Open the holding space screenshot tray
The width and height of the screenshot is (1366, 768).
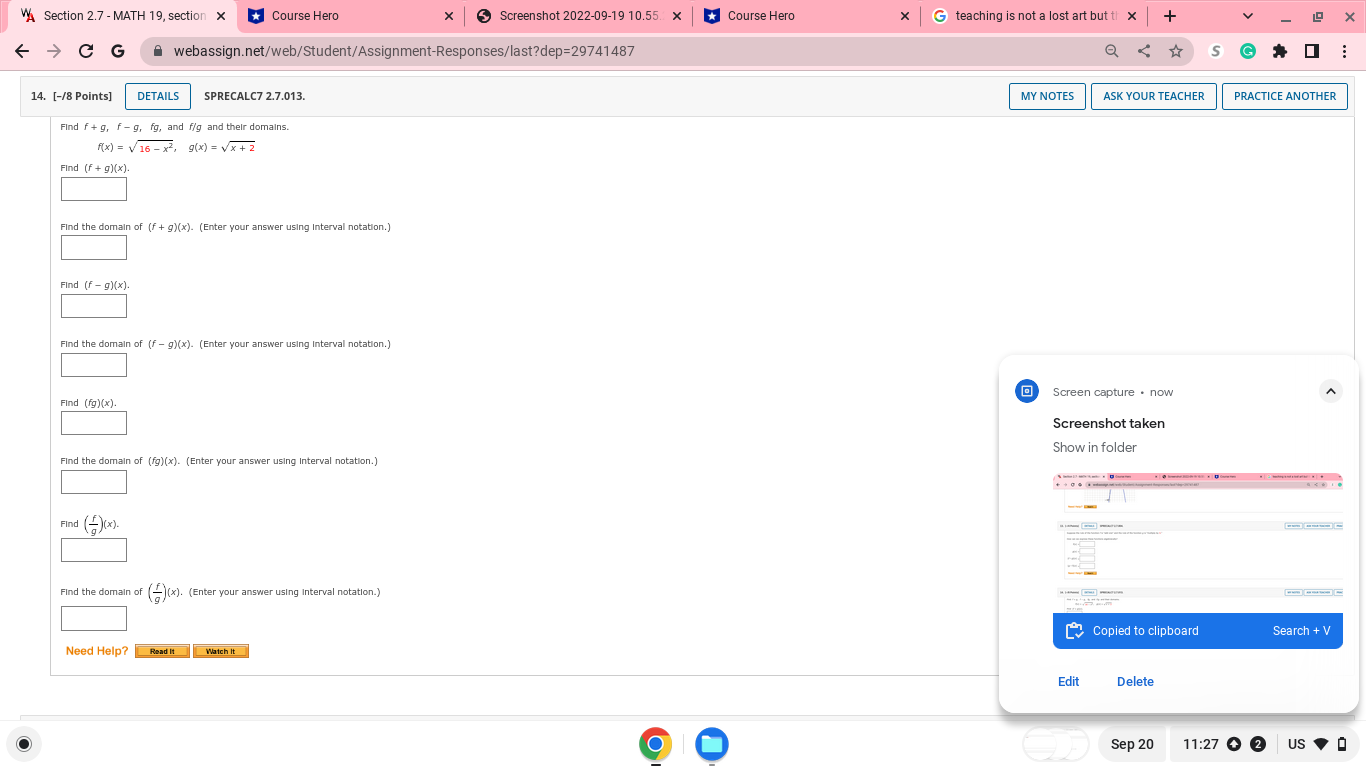tap(1055, 744)
